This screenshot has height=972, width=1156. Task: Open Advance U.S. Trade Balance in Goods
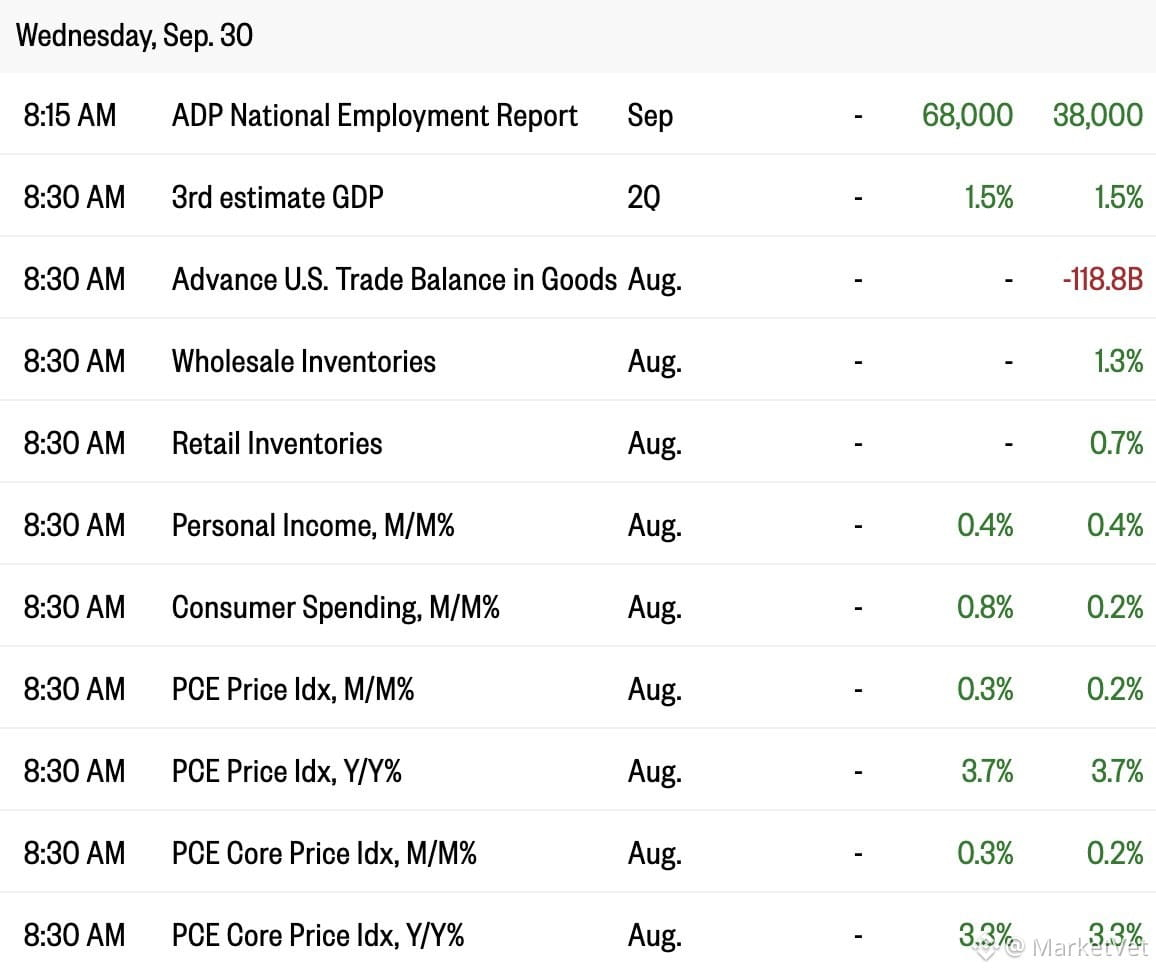coord(394,280)
